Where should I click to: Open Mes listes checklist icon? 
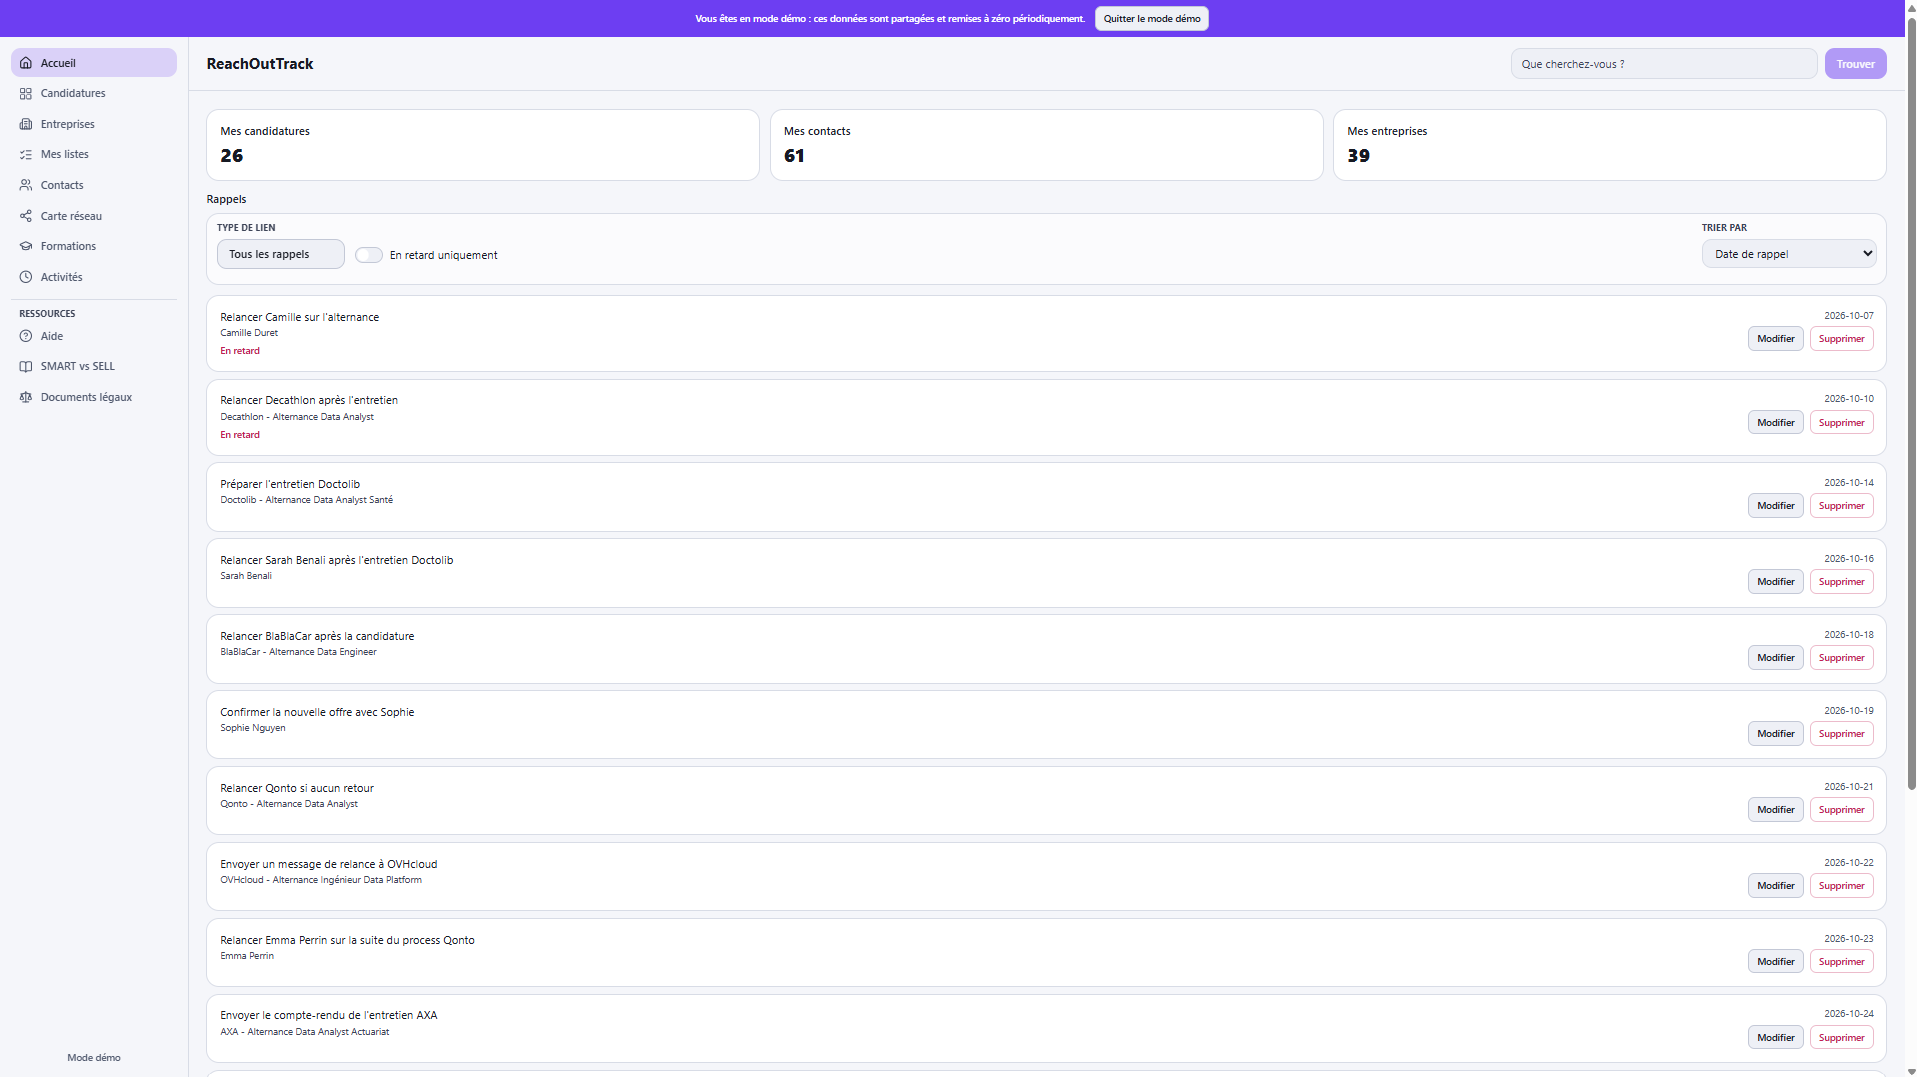pos(26,154)
